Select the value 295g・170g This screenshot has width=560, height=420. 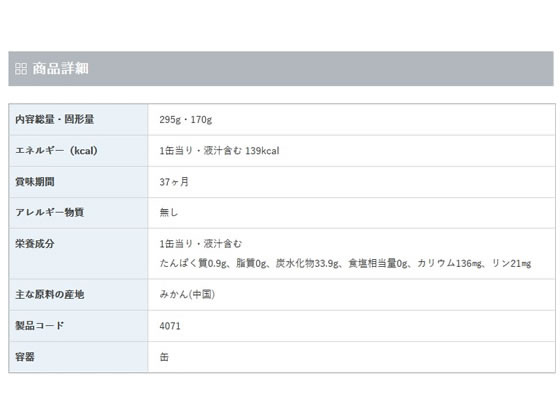coord(186,120)
